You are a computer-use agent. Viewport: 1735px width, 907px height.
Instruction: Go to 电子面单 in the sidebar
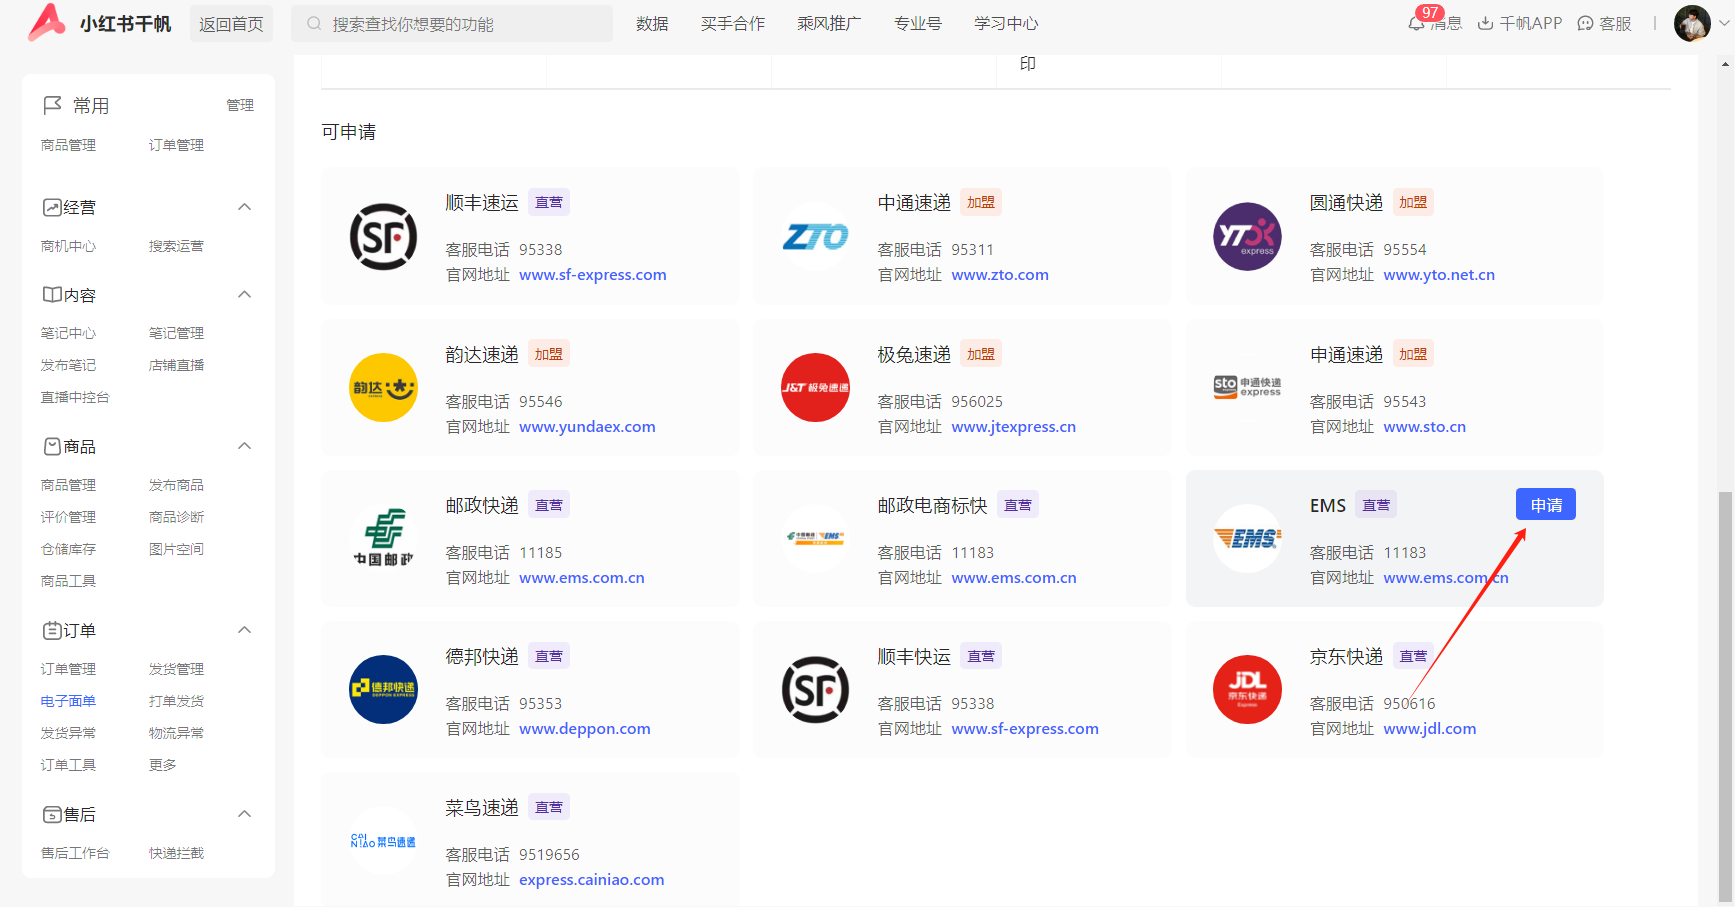[68, 701]
